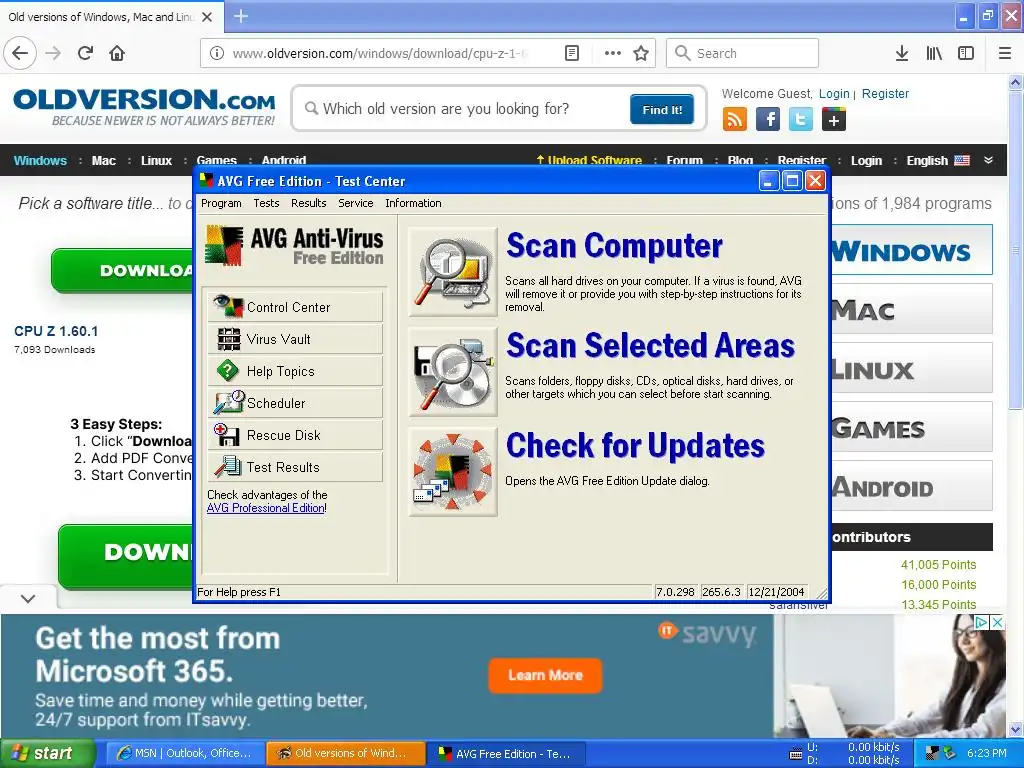Select the Mac tab in site navigation
1024x768 pixels.
103,160
